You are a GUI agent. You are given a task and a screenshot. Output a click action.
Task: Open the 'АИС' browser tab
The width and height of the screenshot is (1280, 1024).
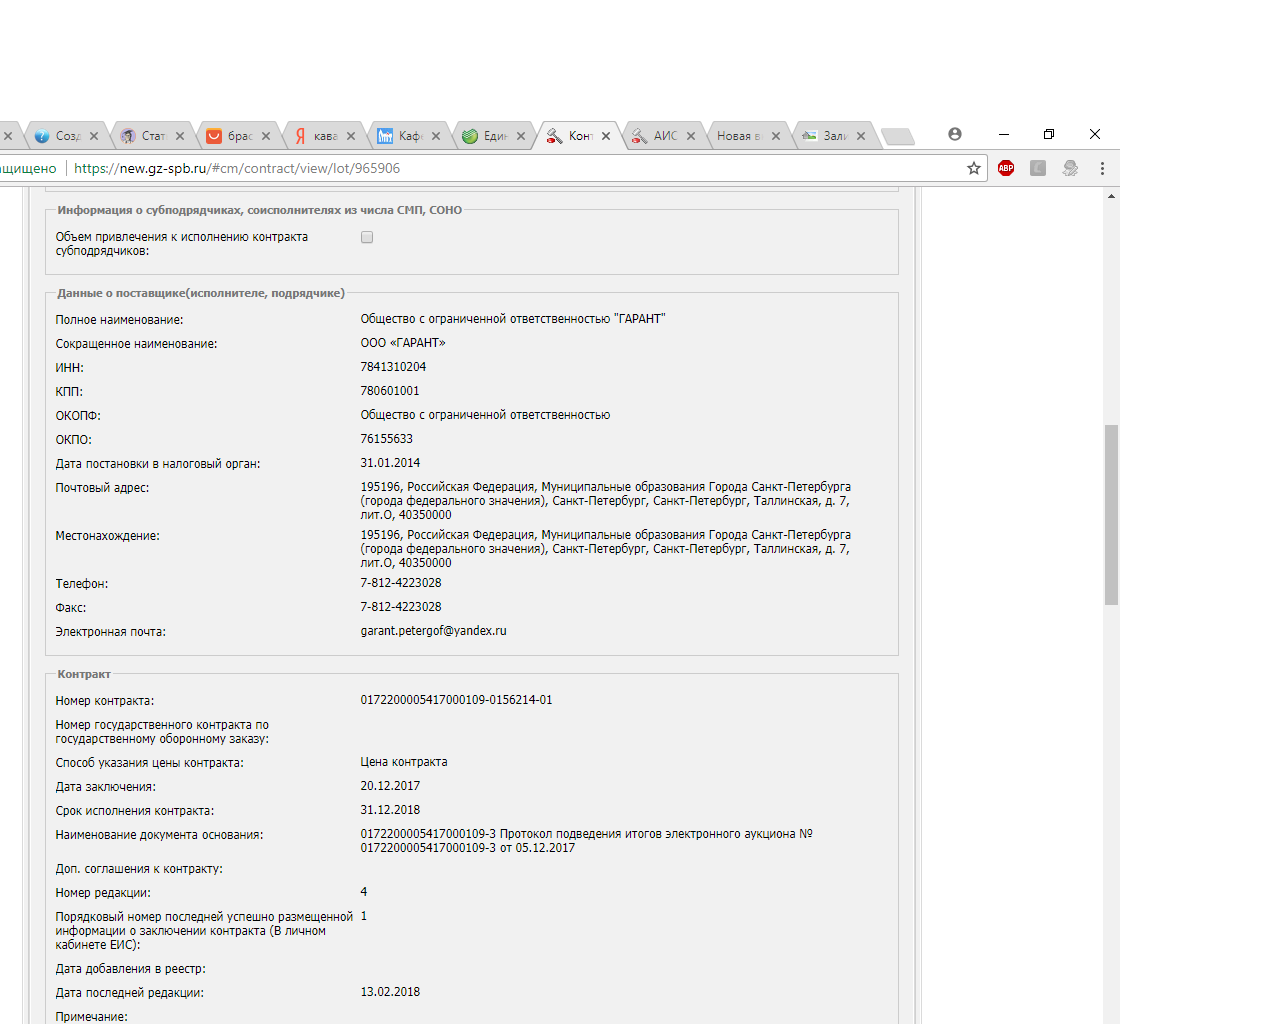point(665,136)
